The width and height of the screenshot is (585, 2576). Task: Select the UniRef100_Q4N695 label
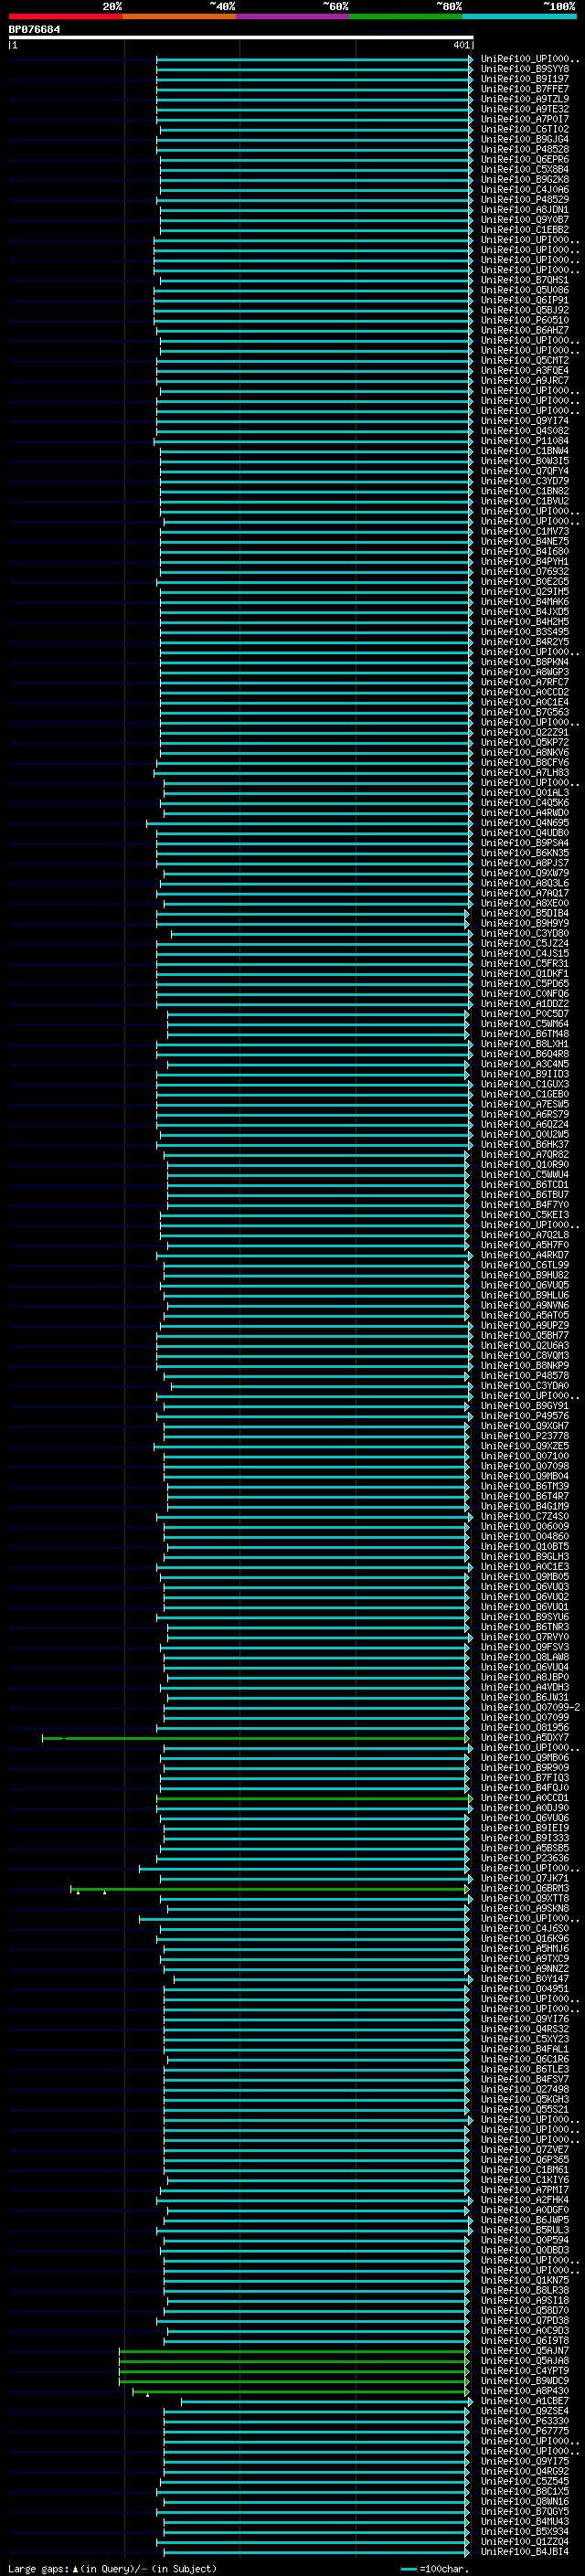tap(525, 823)
